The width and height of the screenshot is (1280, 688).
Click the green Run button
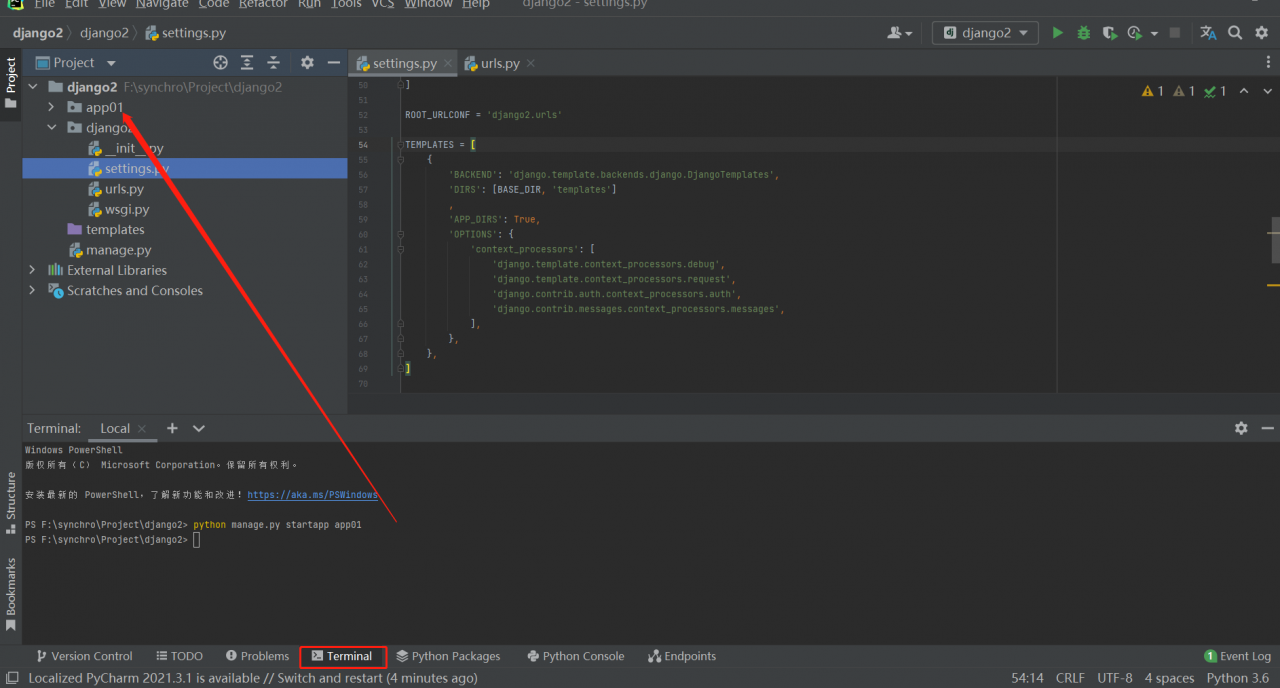(1057, 33)
